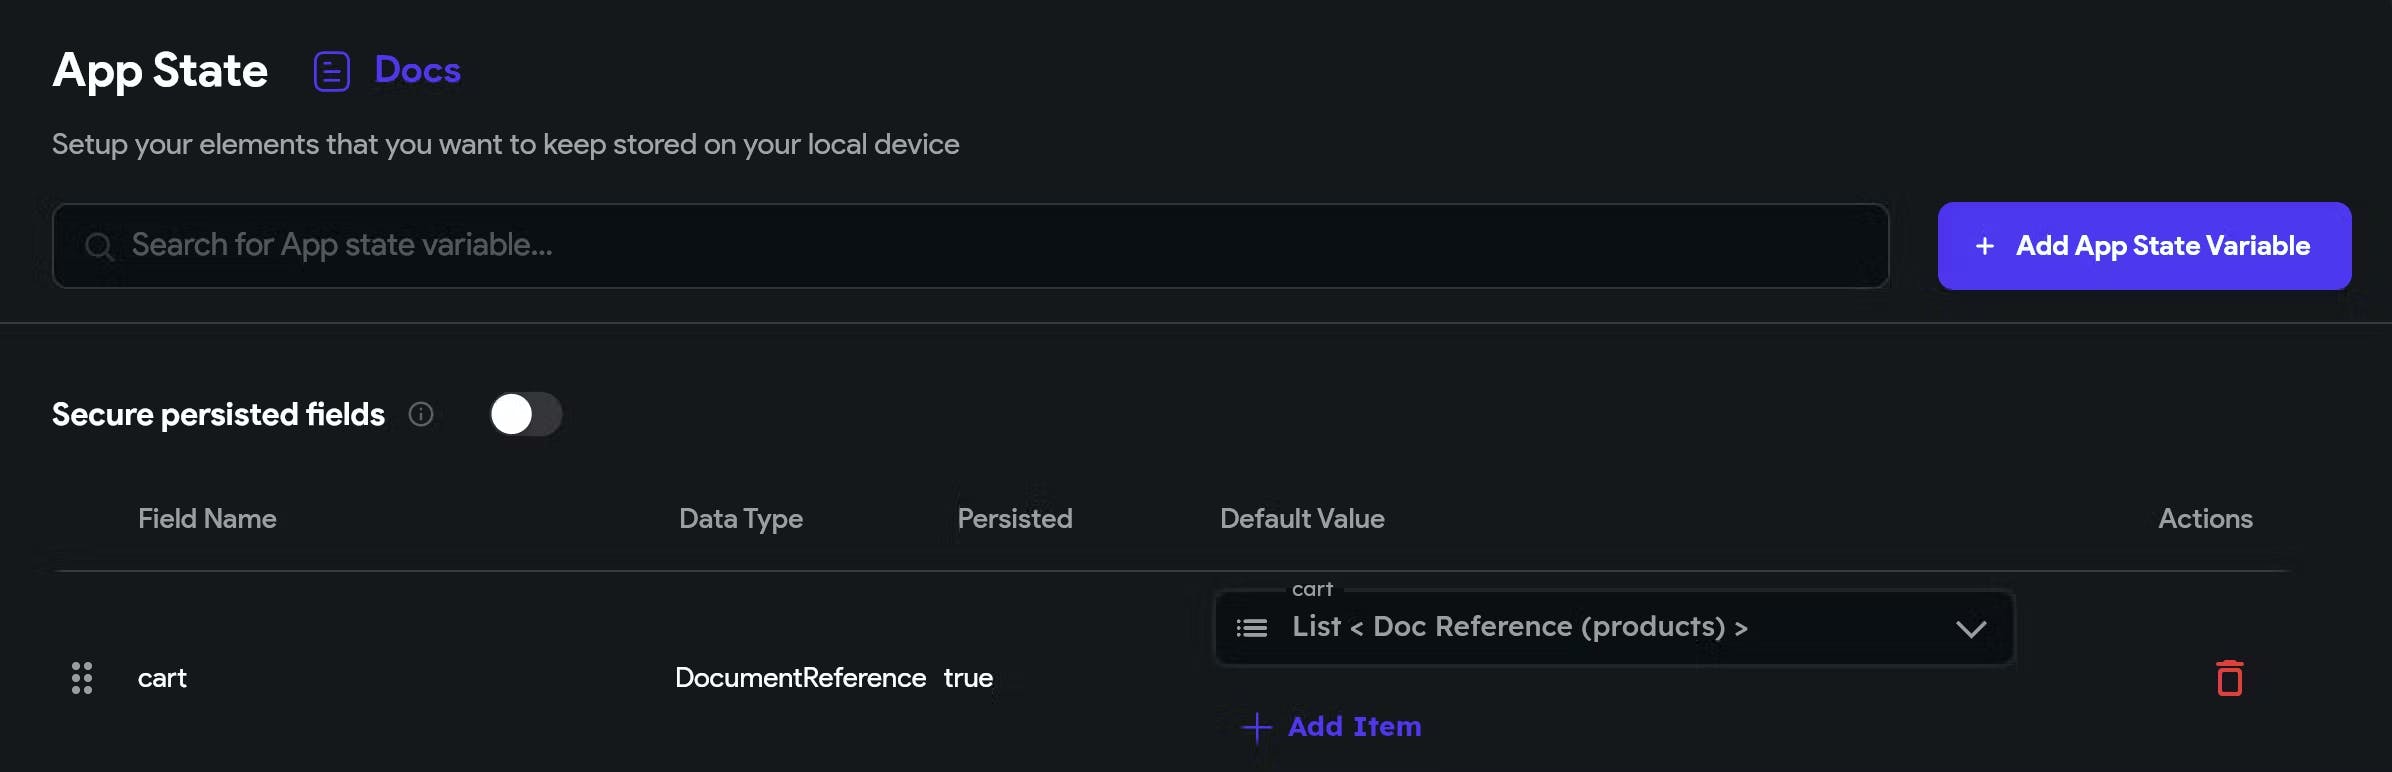Click the info icon beside Secure persisted fields
Image resolution: width=2392 pixels, height=772 pixels.
pyautogui.click(x=421, y=414)
